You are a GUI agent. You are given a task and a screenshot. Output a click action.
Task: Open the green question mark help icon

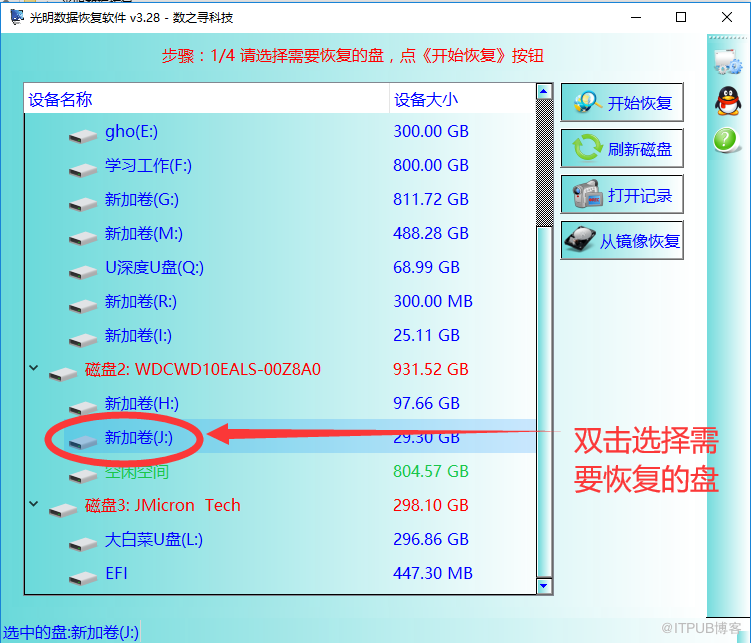pyautogui.click(x=726, y=140)
